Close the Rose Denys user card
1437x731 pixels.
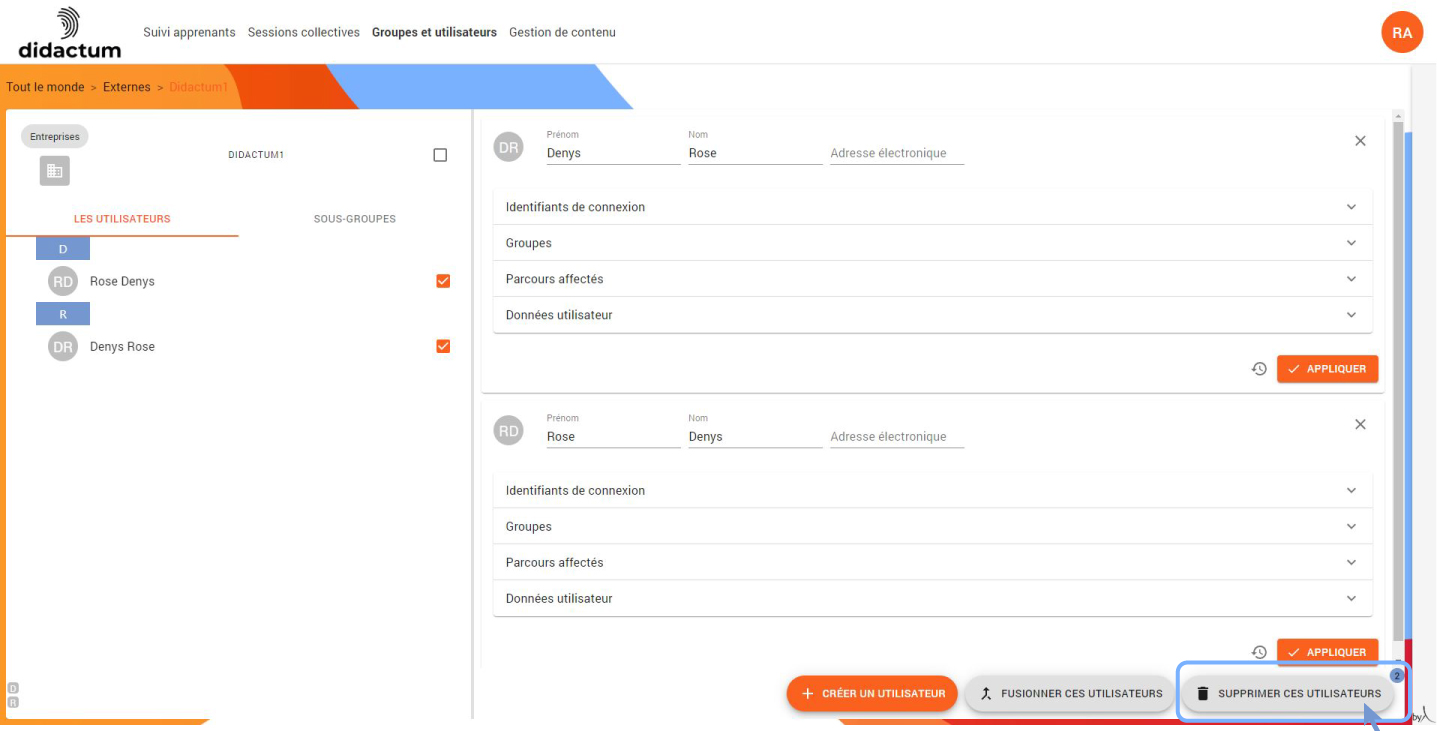[1360, 424]
